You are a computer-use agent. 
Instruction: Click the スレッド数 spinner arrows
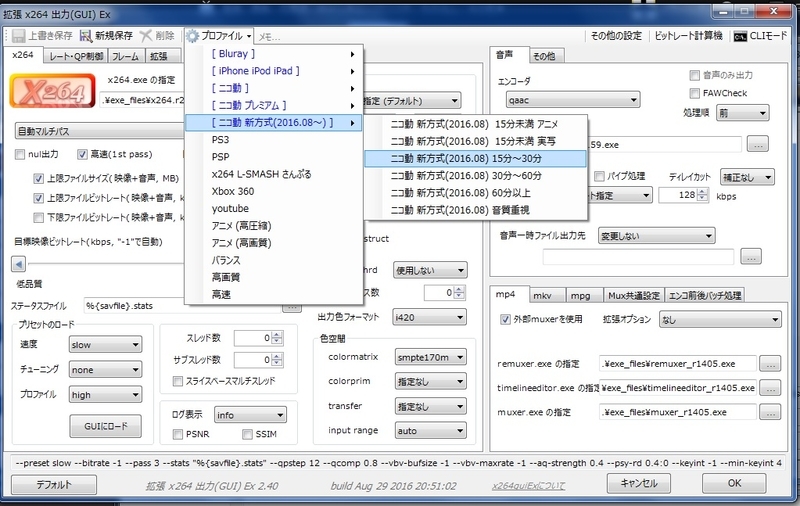coord(277,338)
